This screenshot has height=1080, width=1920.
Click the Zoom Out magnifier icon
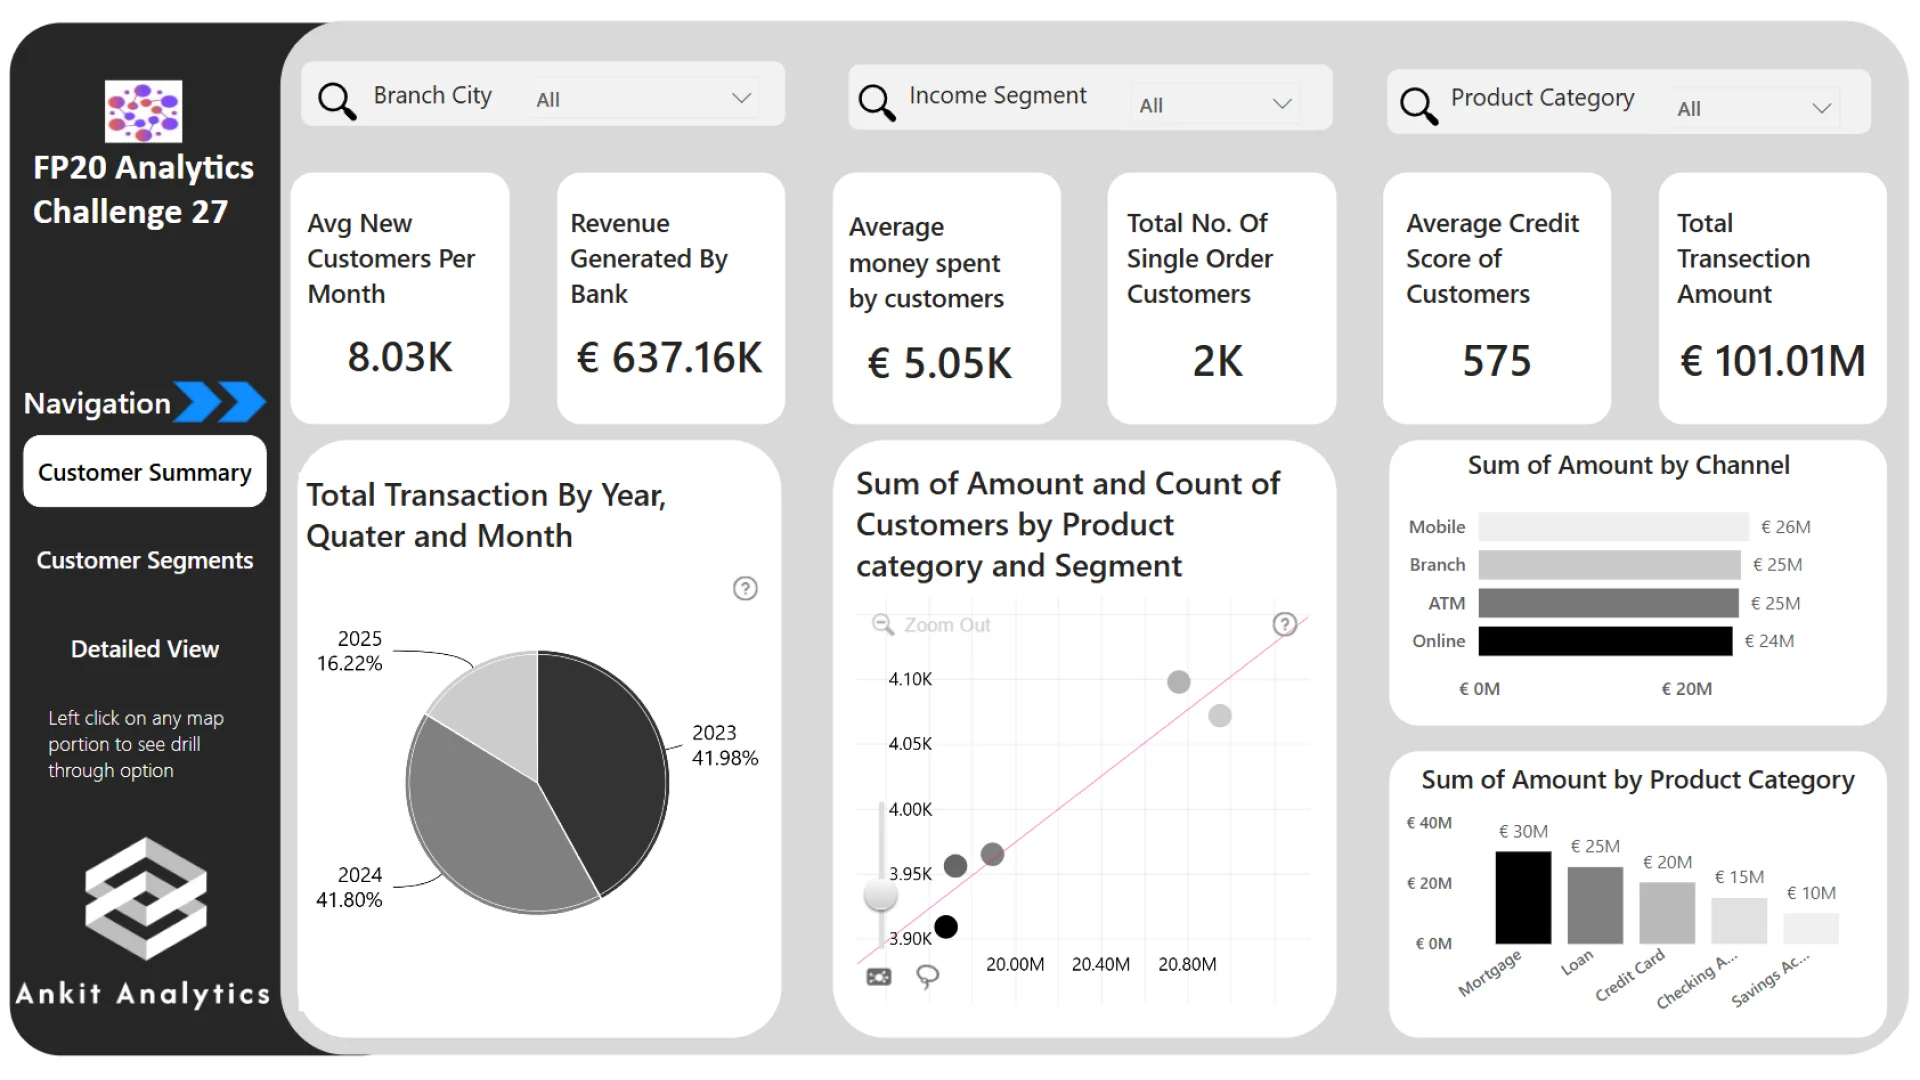tap(882, 624)
